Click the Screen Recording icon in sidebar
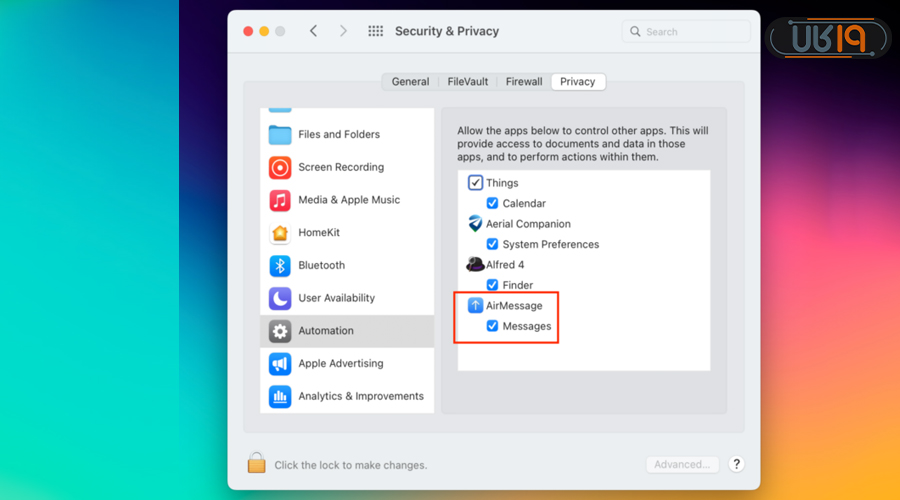900x500 pixels. click(x=280, y=167)
